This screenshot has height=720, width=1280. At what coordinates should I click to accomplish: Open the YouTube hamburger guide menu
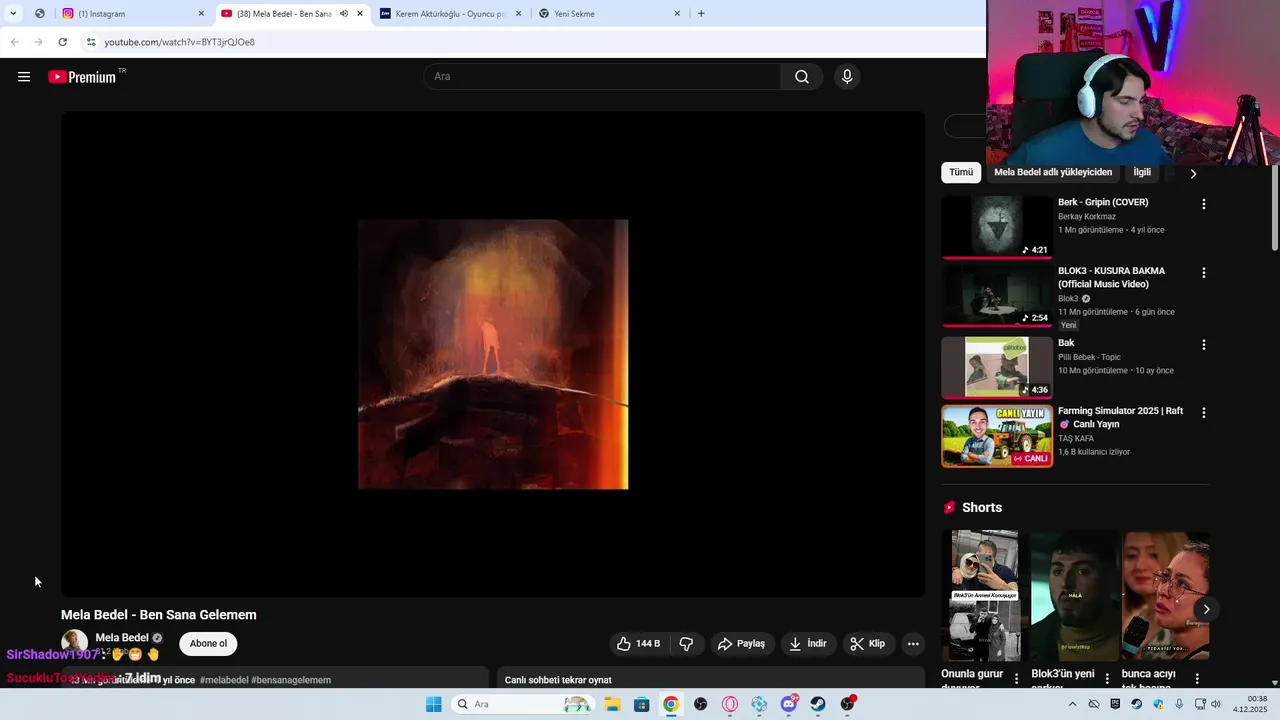click(x=24, y=77)
